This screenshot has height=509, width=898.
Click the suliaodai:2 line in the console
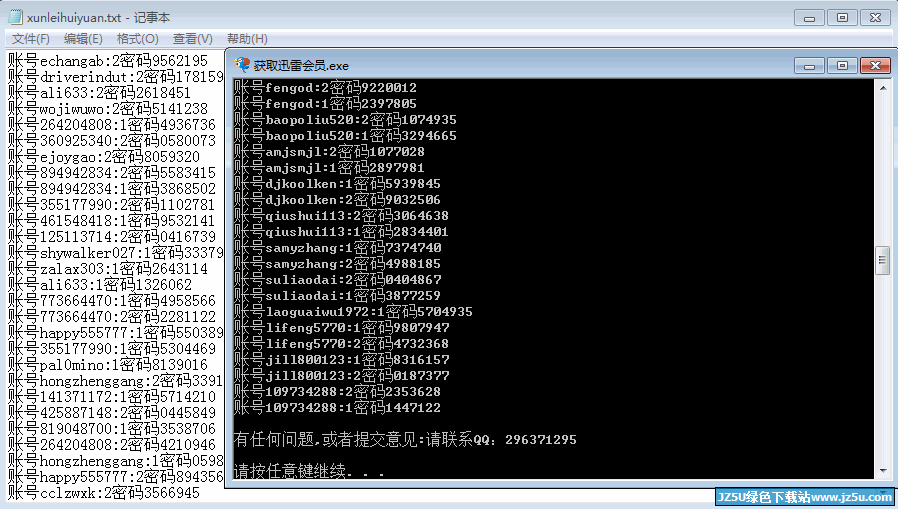point(337,280)
